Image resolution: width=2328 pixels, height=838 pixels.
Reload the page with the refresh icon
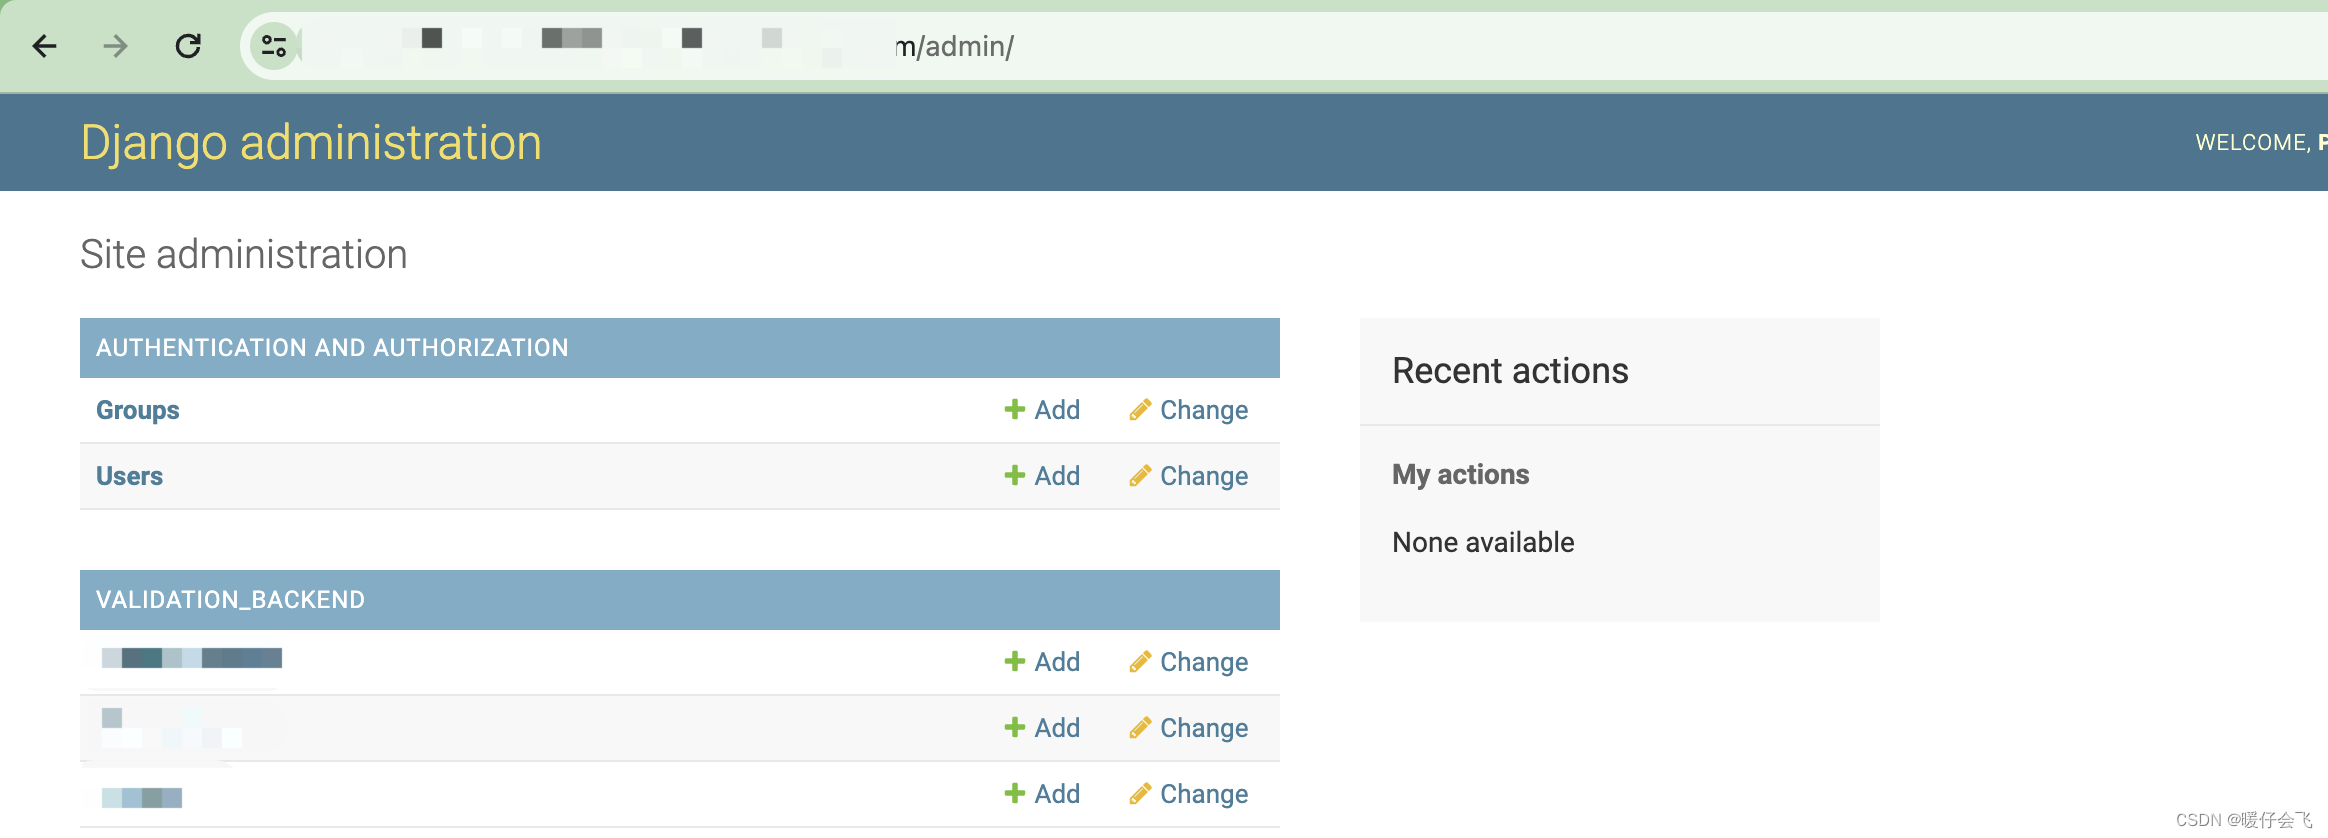(188, 46)
